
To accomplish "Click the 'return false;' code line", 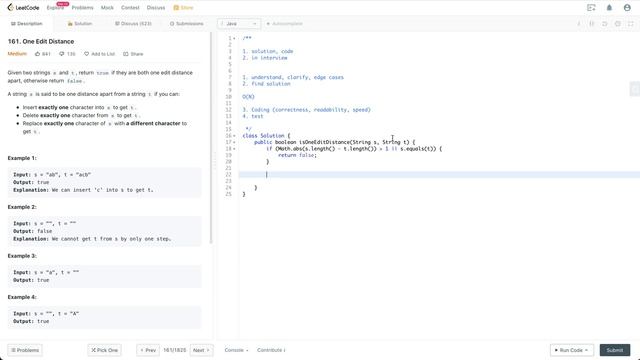I will (298, 155).
